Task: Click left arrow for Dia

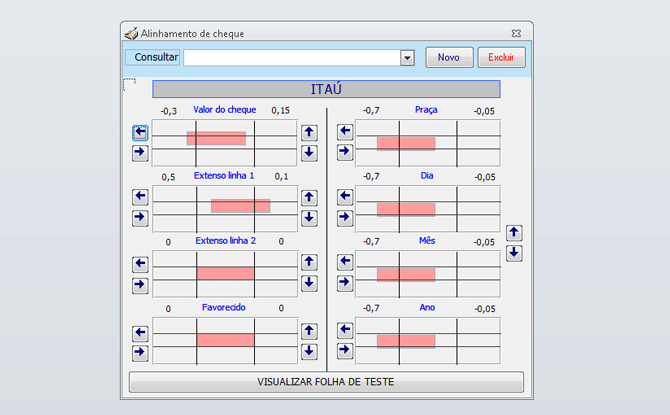Action: point(345,197)
